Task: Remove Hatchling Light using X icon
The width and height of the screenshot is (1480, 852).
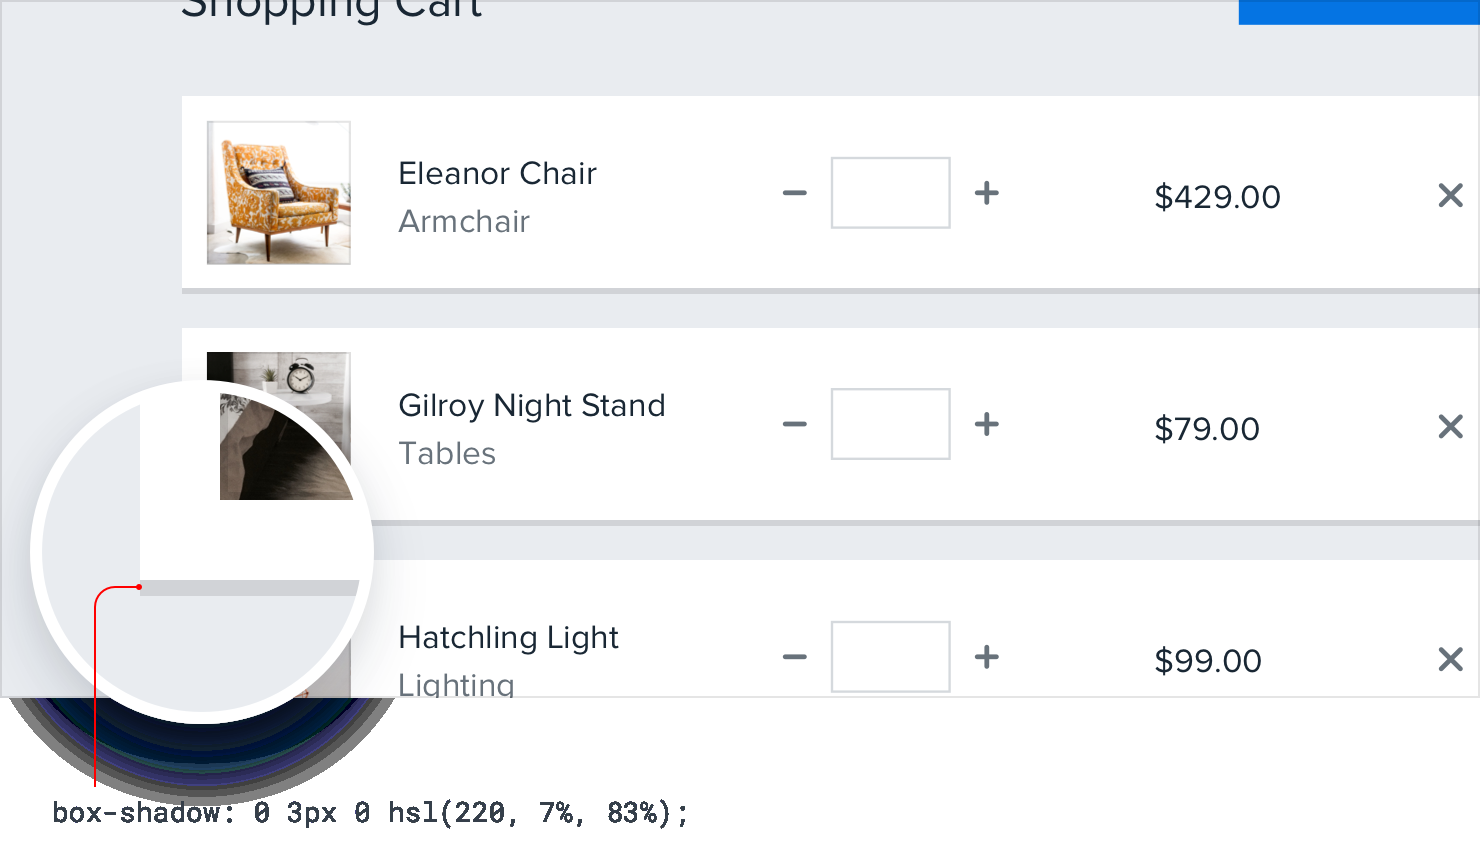Action: coord(1450,659)
